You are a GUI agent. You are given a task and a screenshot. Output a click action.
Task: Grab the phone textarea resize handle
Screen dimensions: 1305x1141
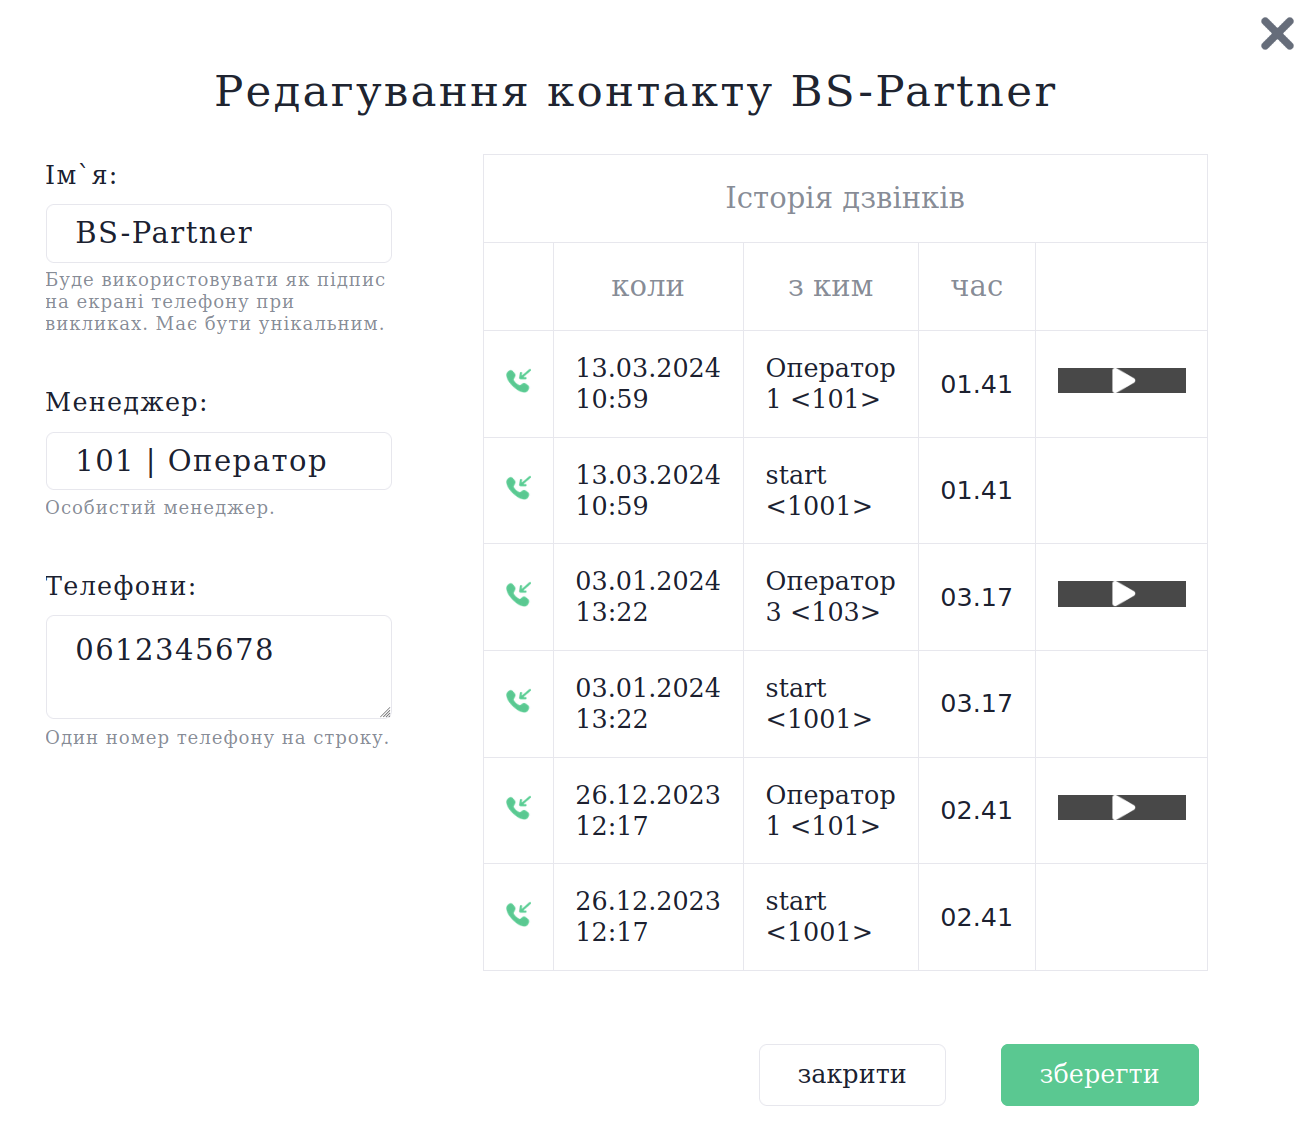click(385, 712)
